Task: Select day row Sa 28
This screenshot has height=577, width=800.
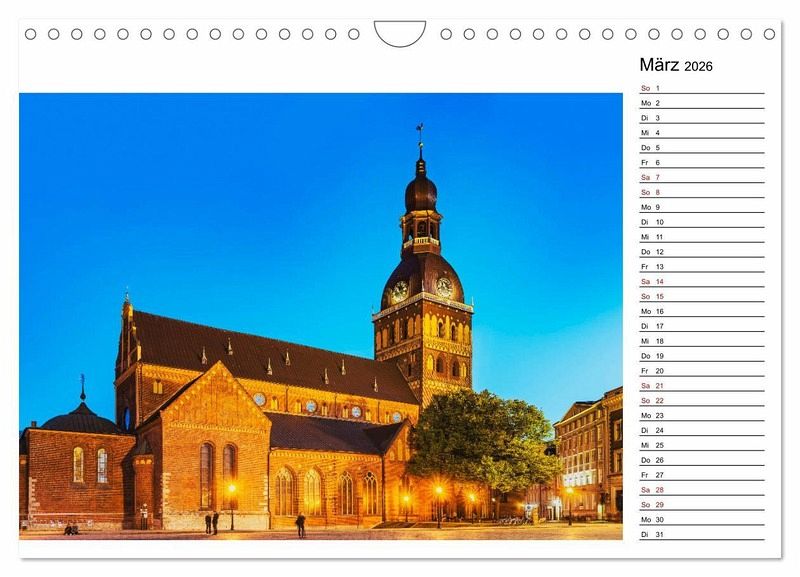Action: pyautogui.click(x=702, y=490)
